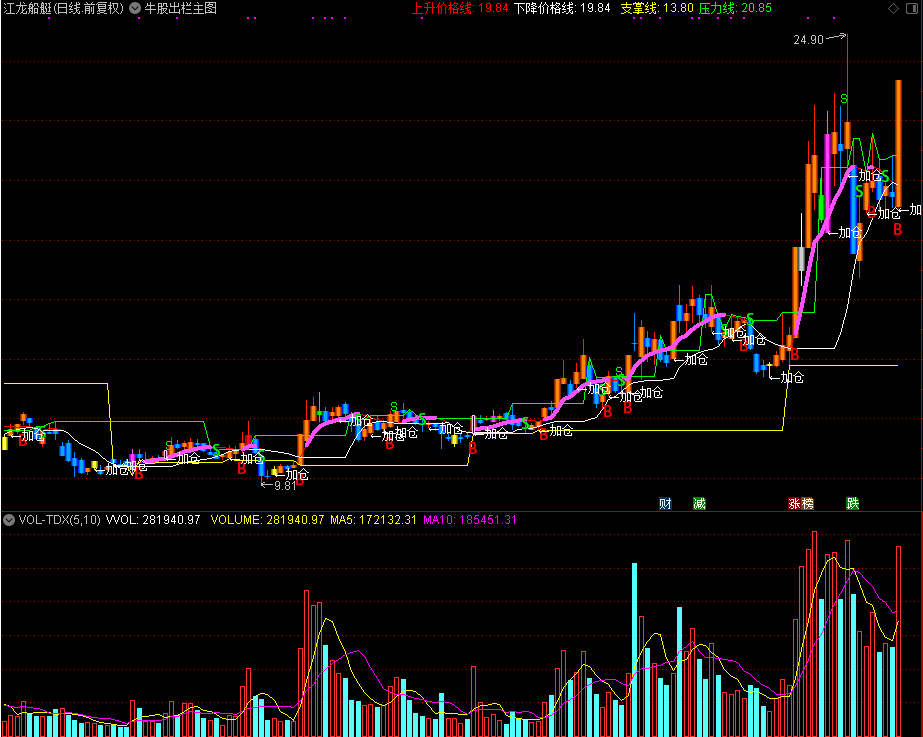
Task: Click the 24.90 high price label
Action: coord(808,39)
